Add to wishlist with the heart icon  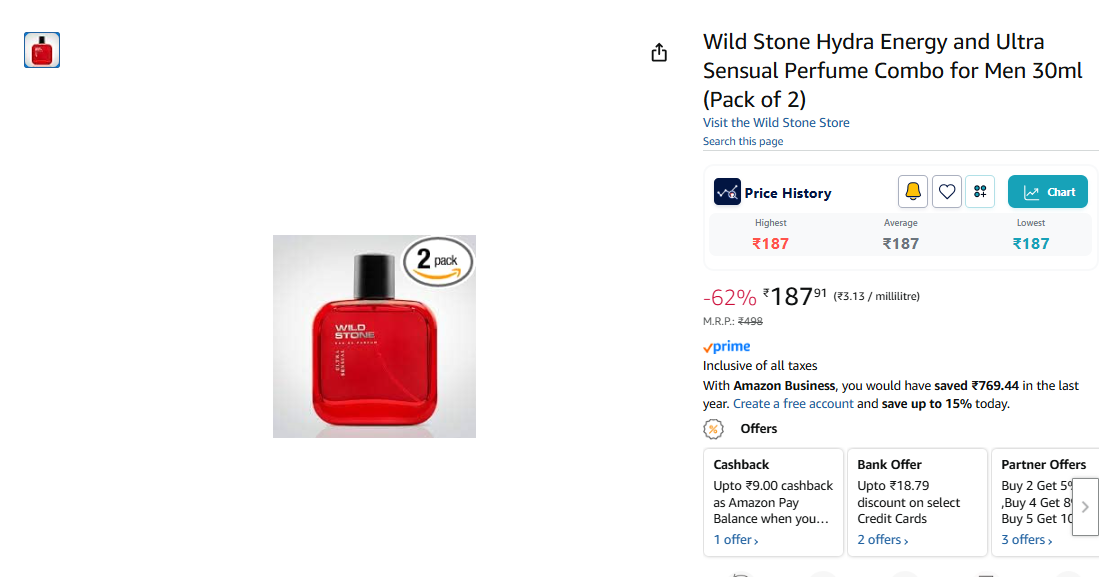(947, 192)
